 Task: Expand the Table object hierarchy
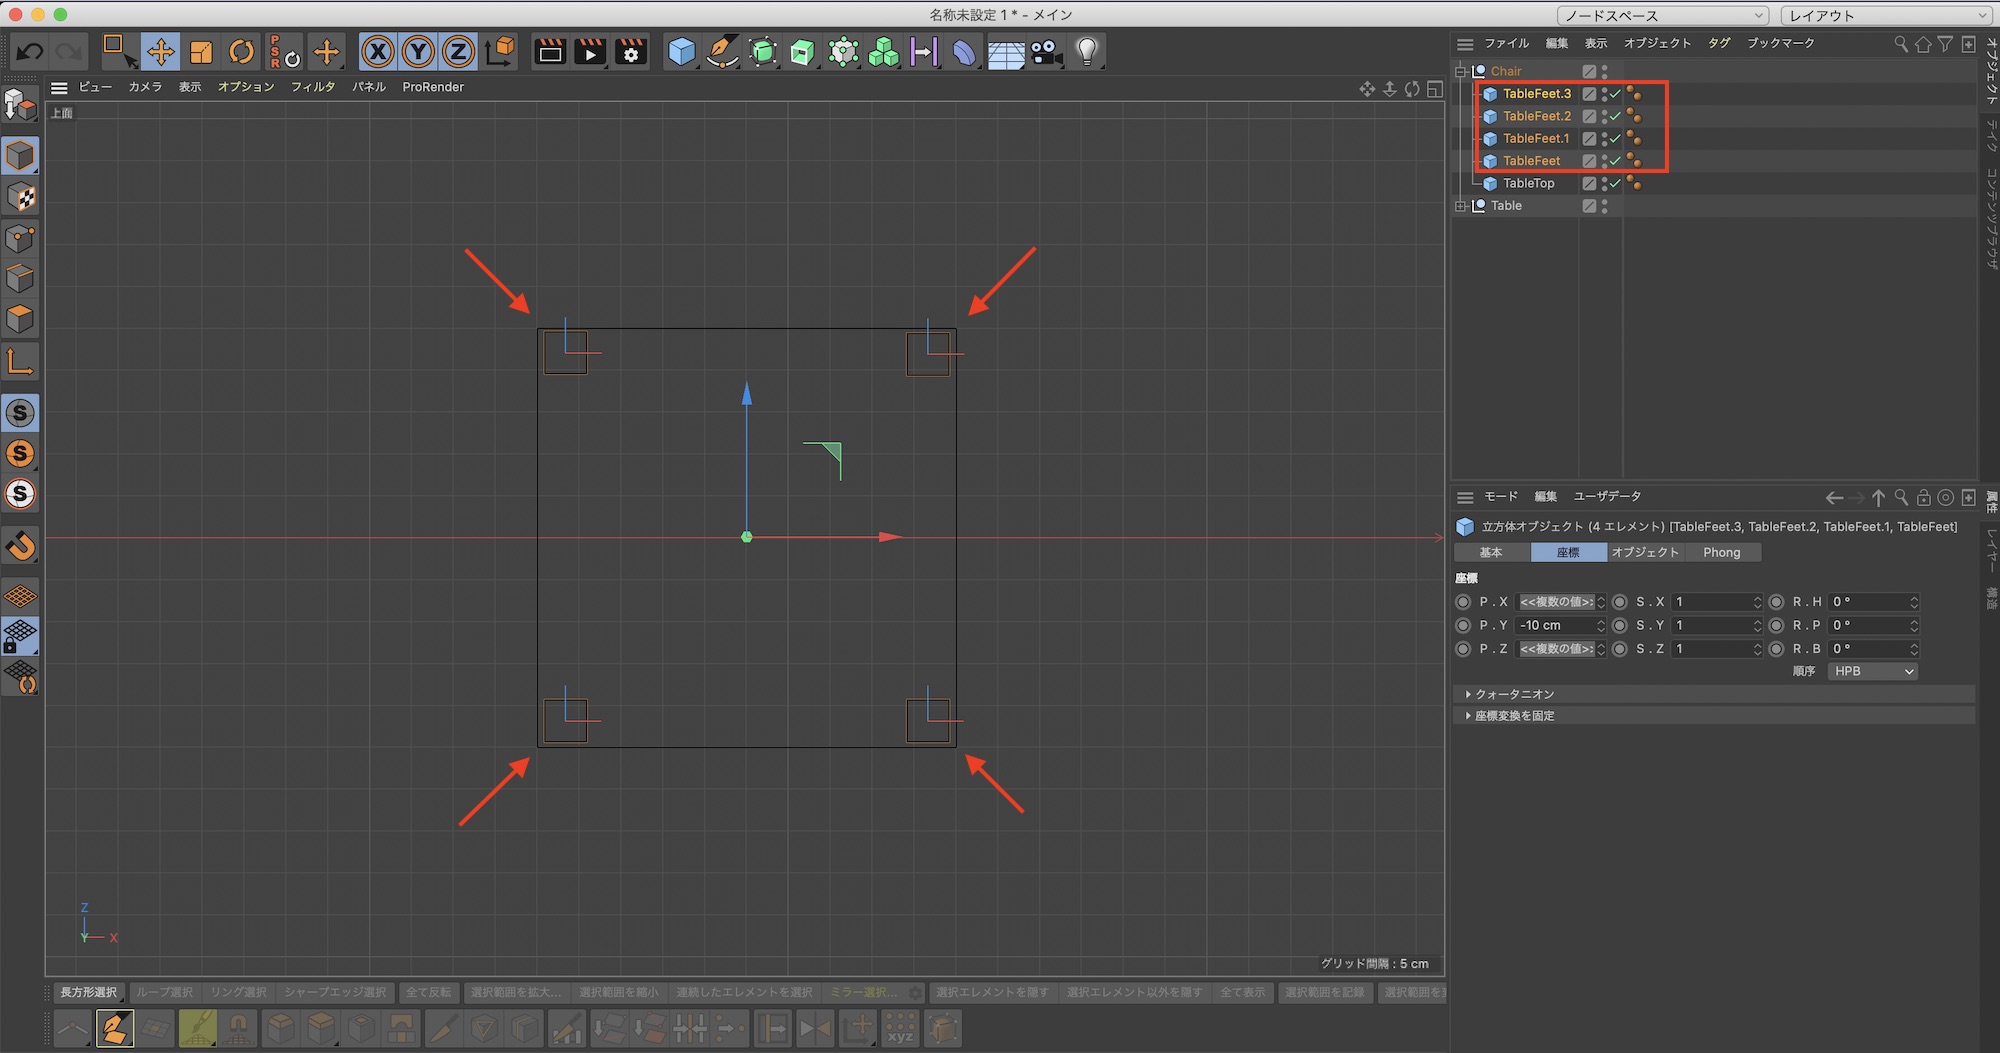1461,206
